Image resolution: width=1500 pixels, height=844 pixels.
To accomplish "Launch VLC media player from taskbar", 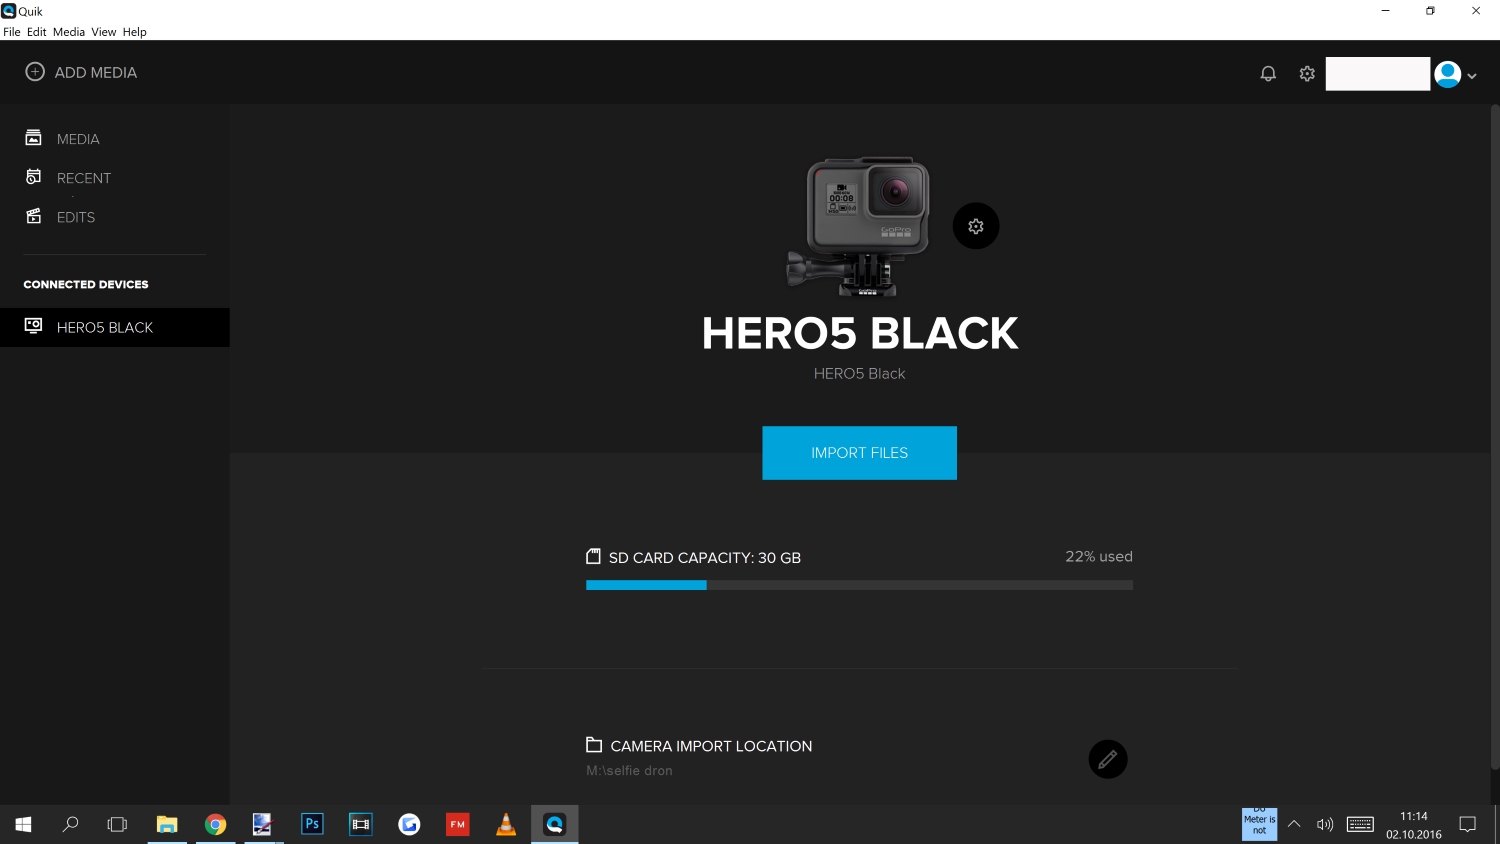I will [x=506, y=824].
